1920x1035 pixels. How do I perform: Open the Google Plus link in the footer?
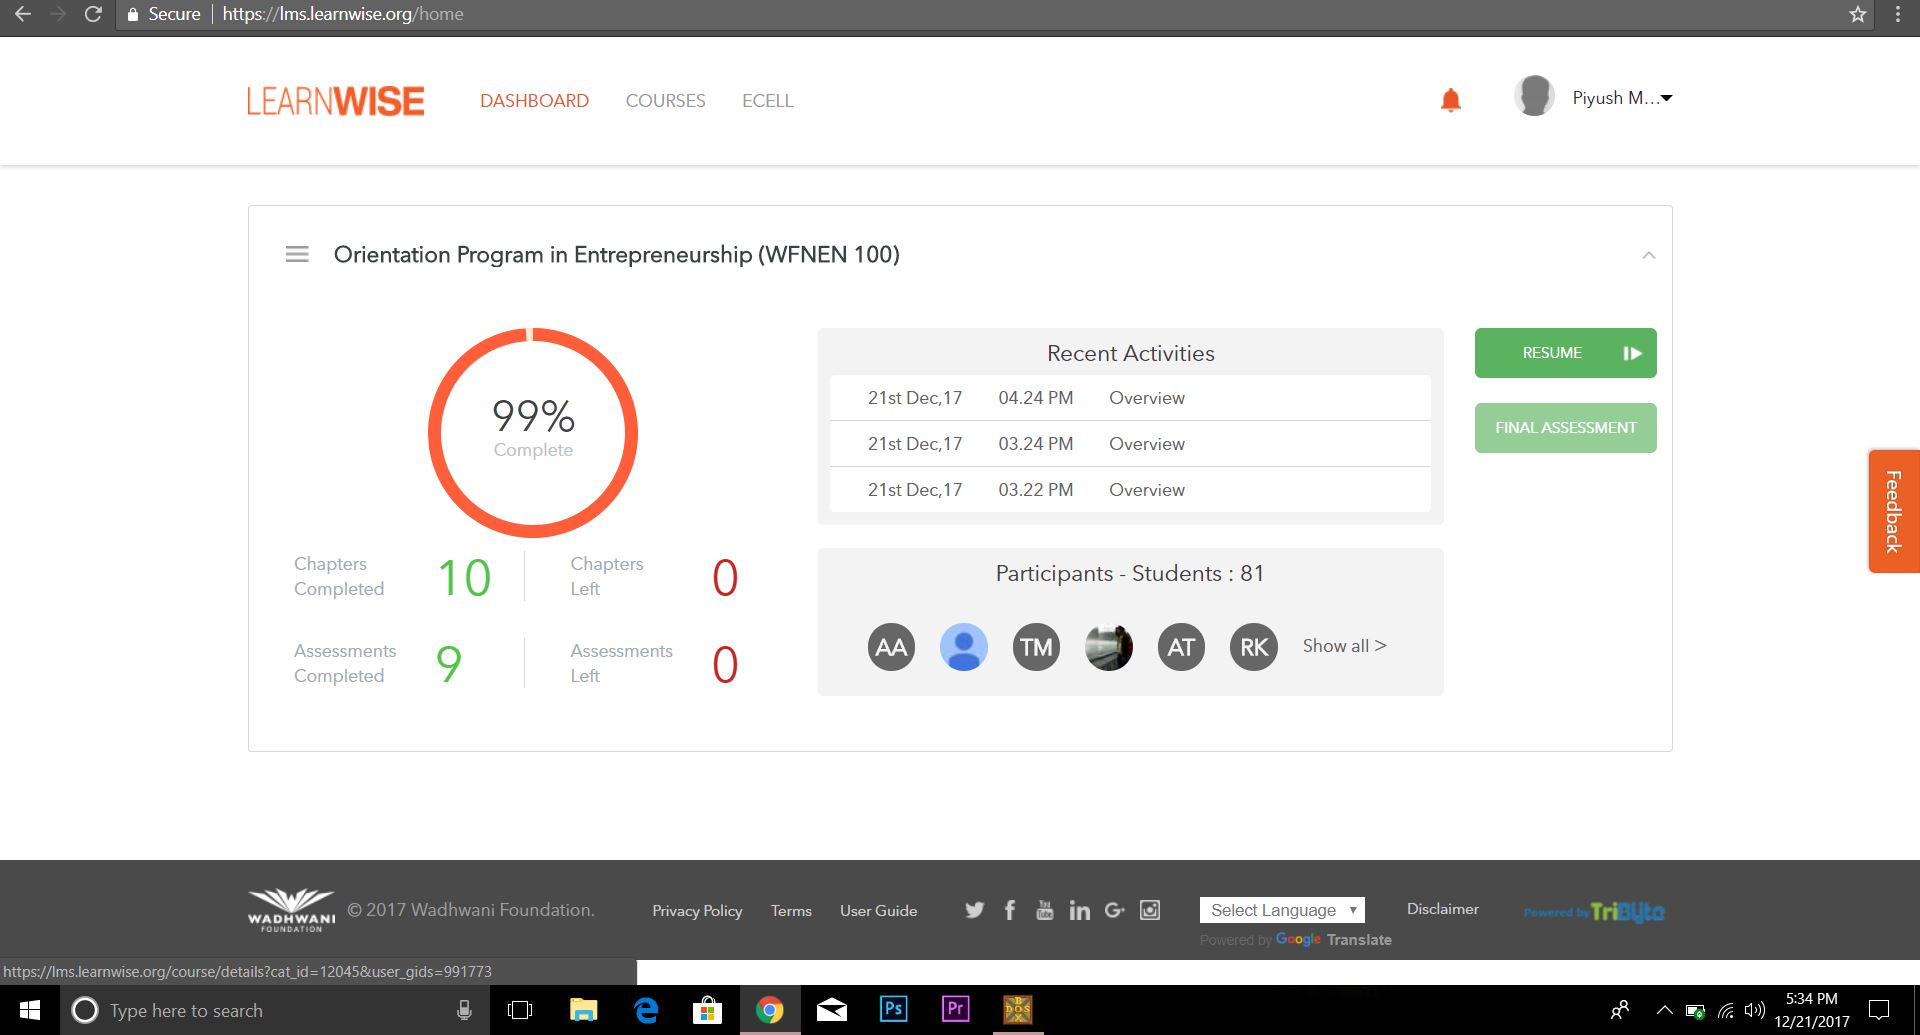click(1115, 910)
